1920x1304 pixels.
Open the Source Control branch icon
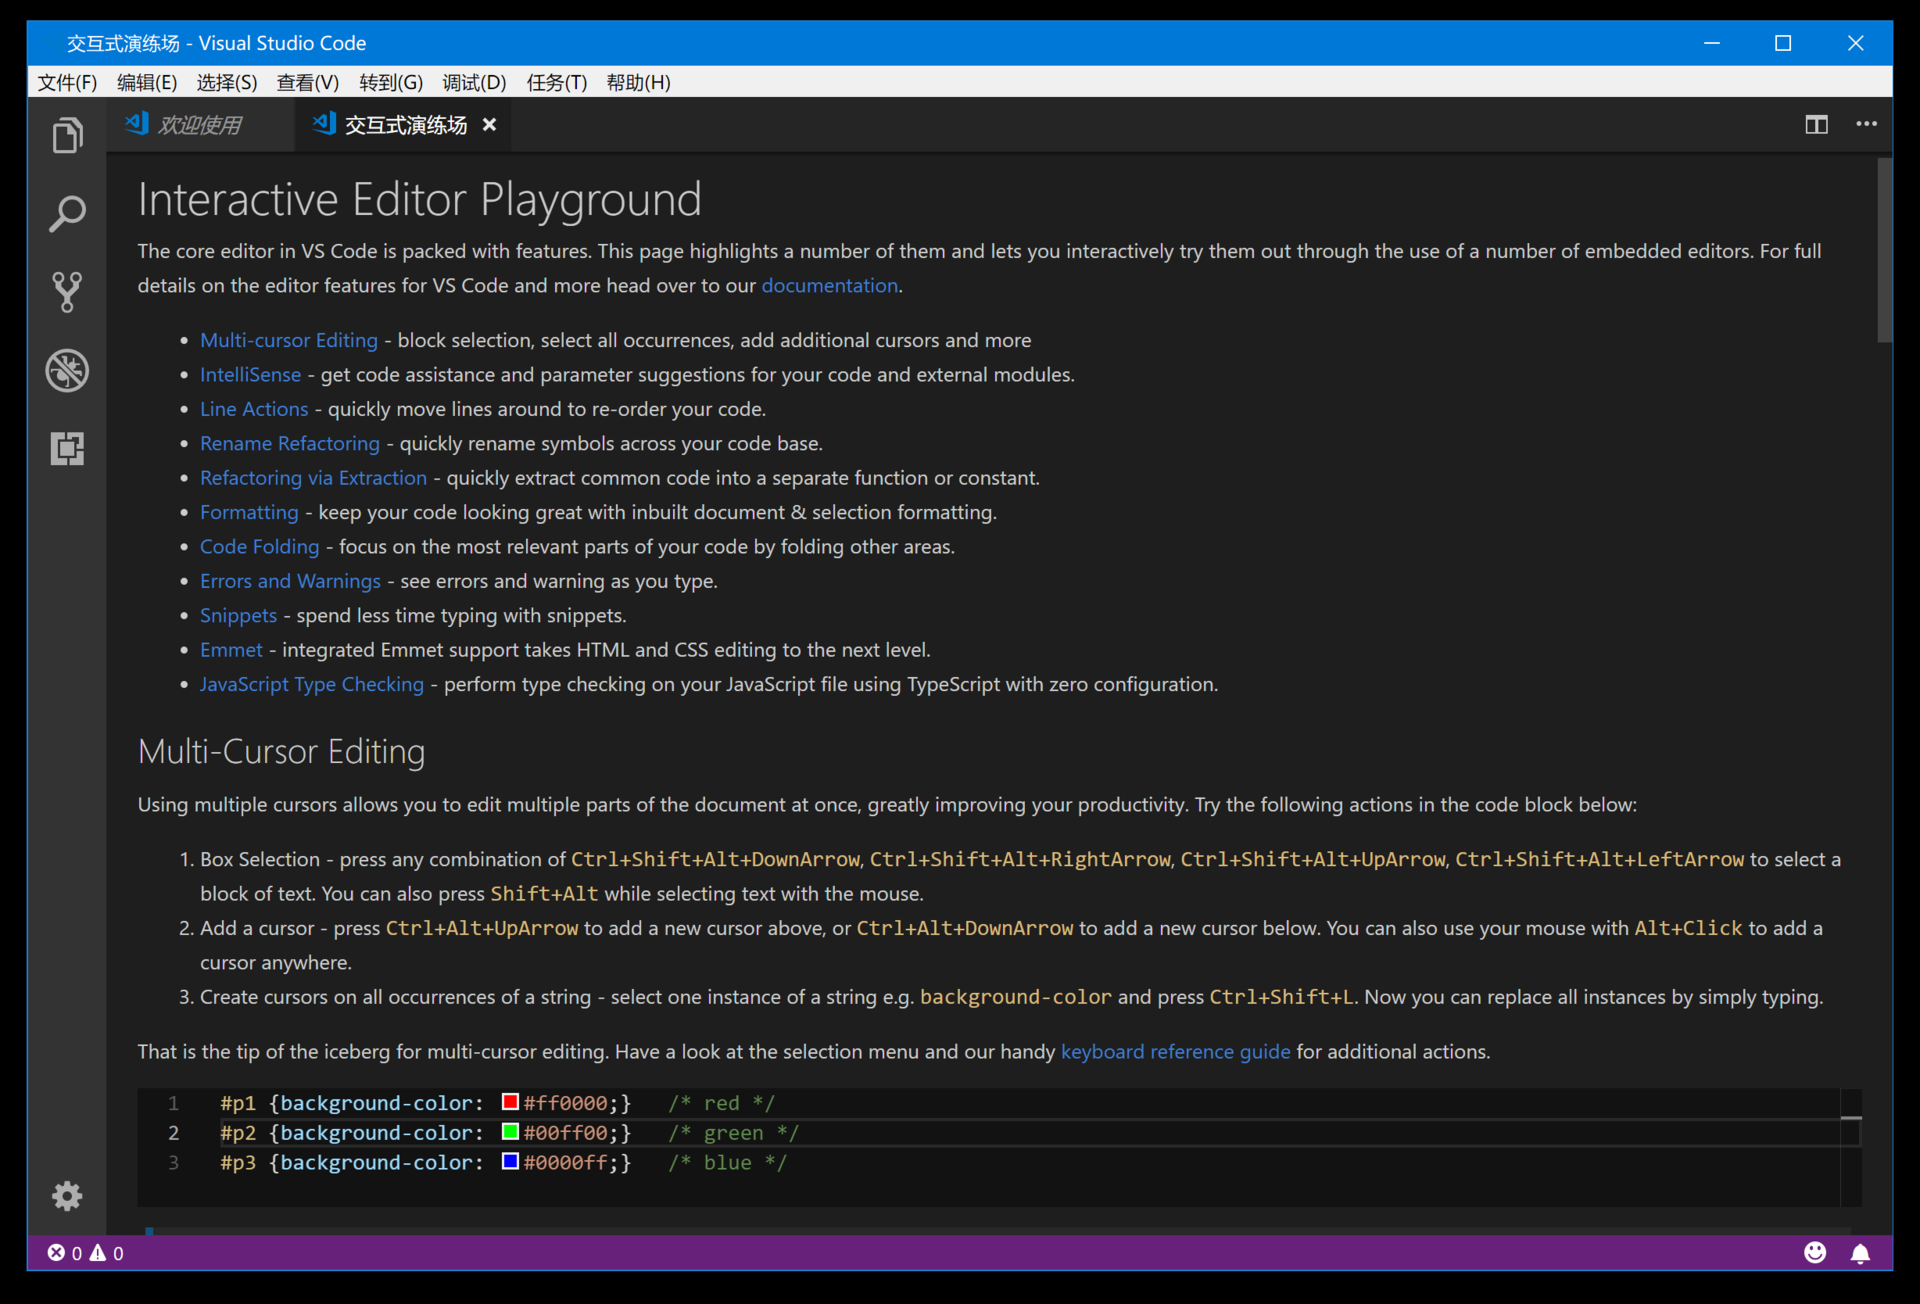pos(67,291)
